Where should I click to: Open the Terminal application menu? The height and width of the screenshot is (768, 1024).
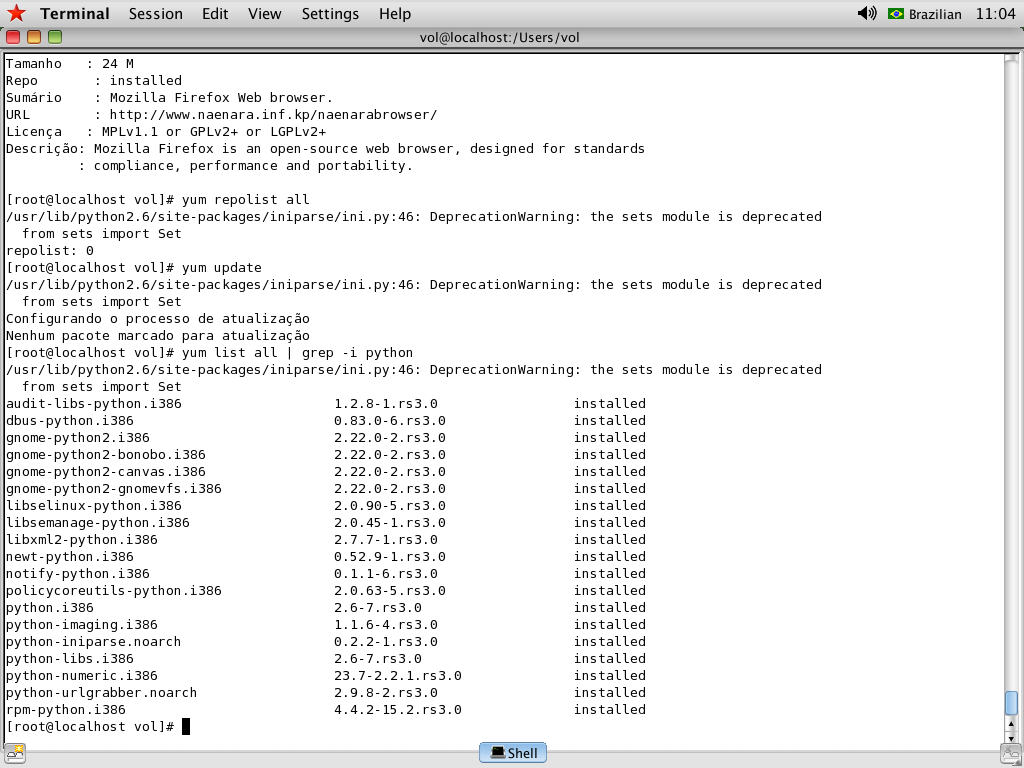click(x=74, y=14)
